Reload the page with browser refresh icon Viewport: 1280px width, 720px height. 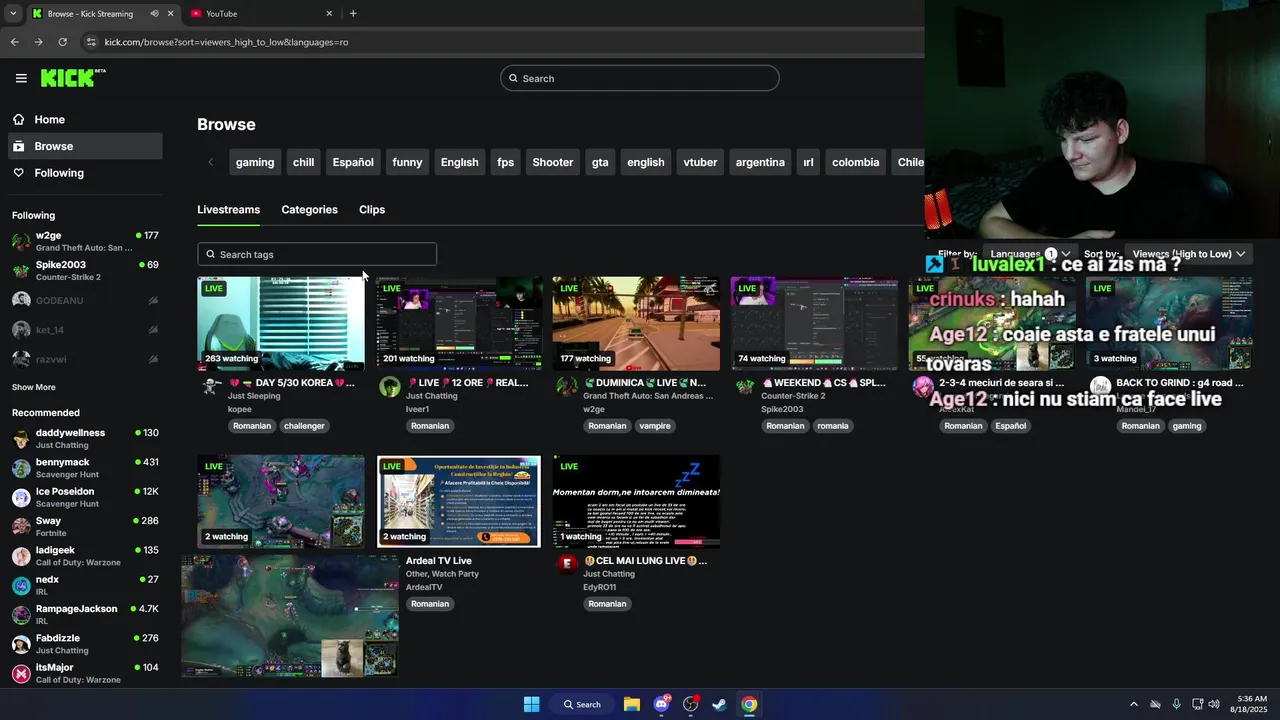tap(62, 42)
